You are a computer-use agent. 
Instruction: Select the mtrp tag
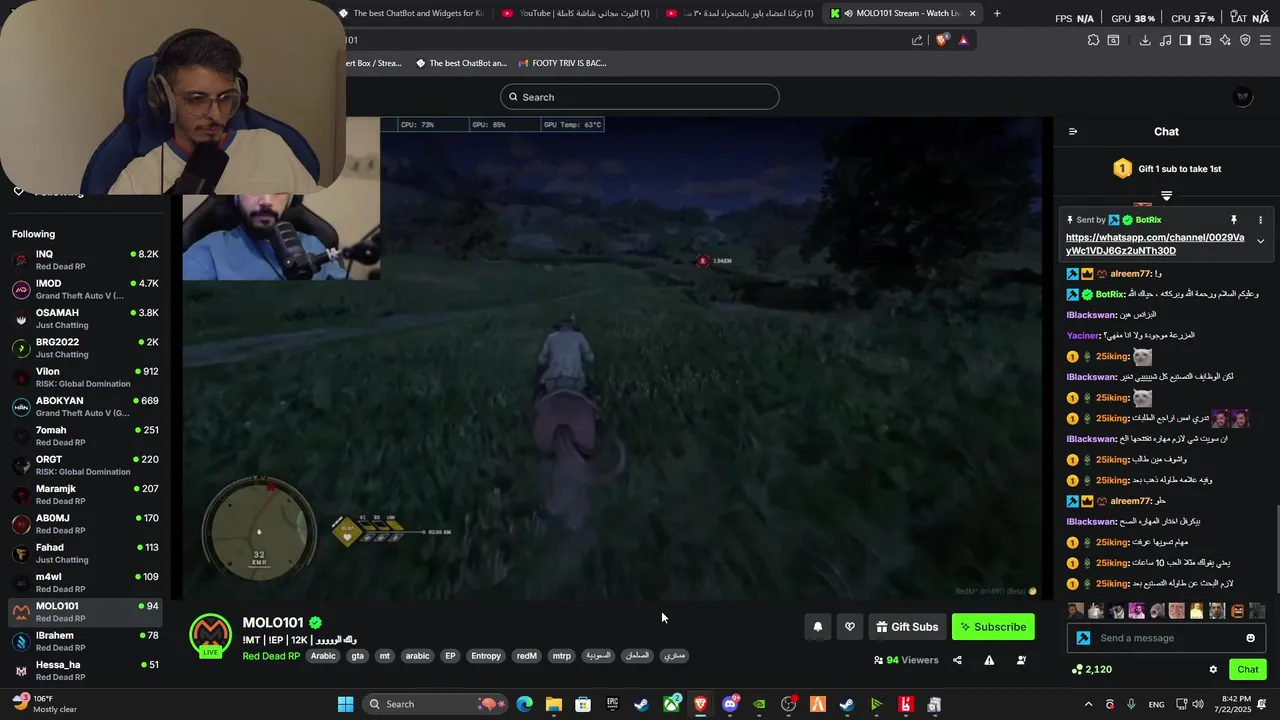[562, 656]
